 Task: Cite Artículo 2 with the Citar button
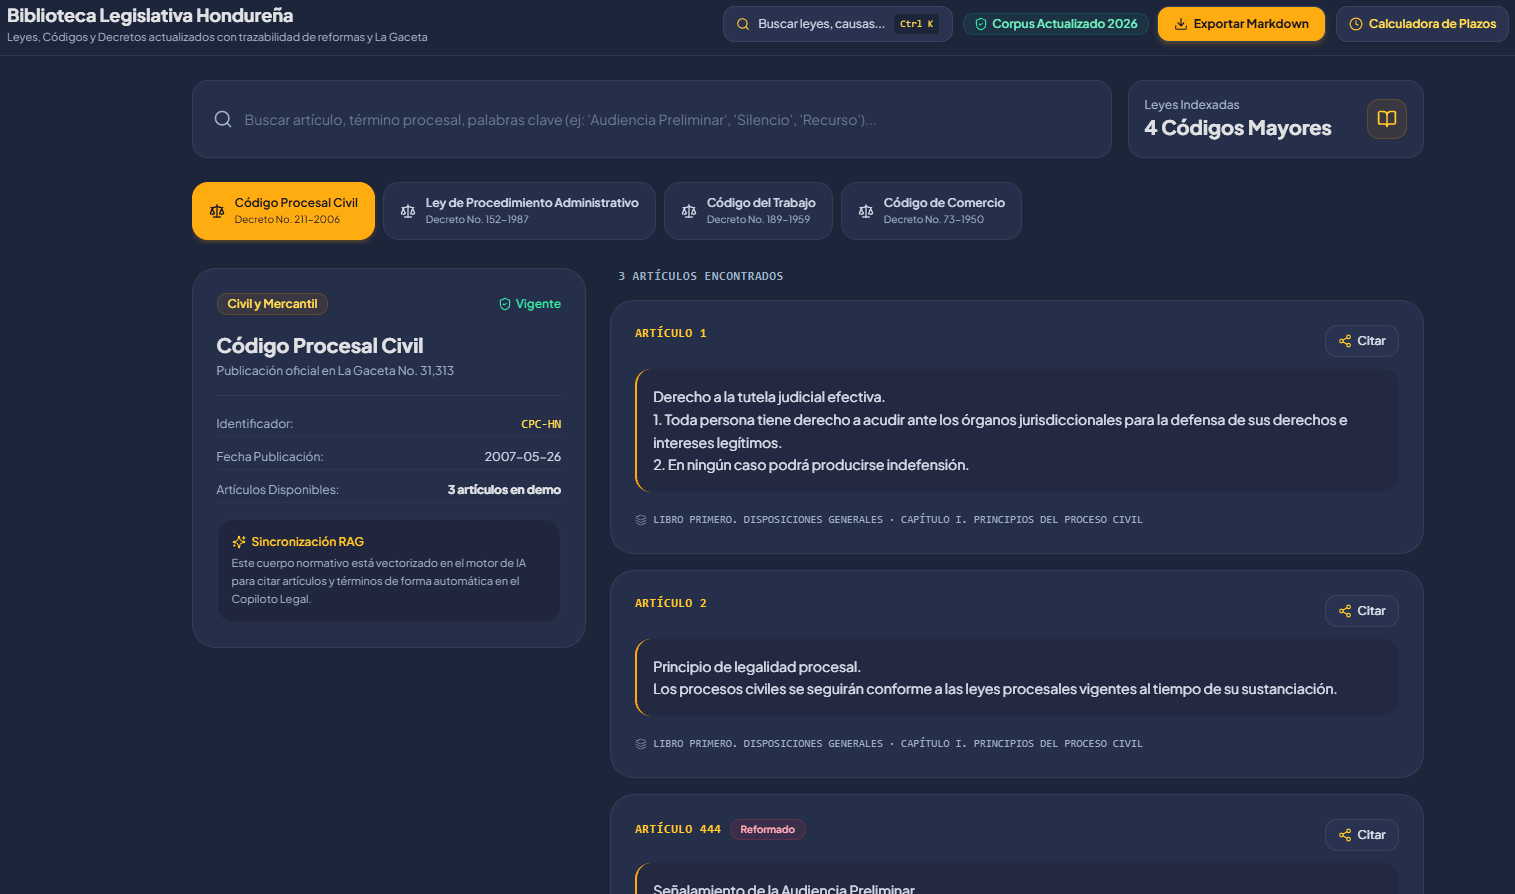[x=1362, y=611]
